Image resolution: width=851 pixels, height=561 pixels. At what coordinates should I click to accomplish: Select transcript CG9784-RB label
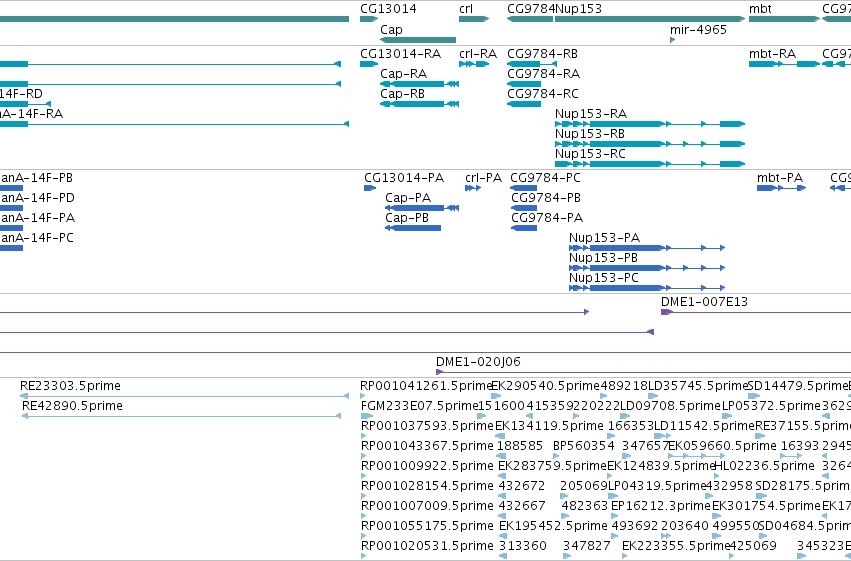click(x=543, y=54)
